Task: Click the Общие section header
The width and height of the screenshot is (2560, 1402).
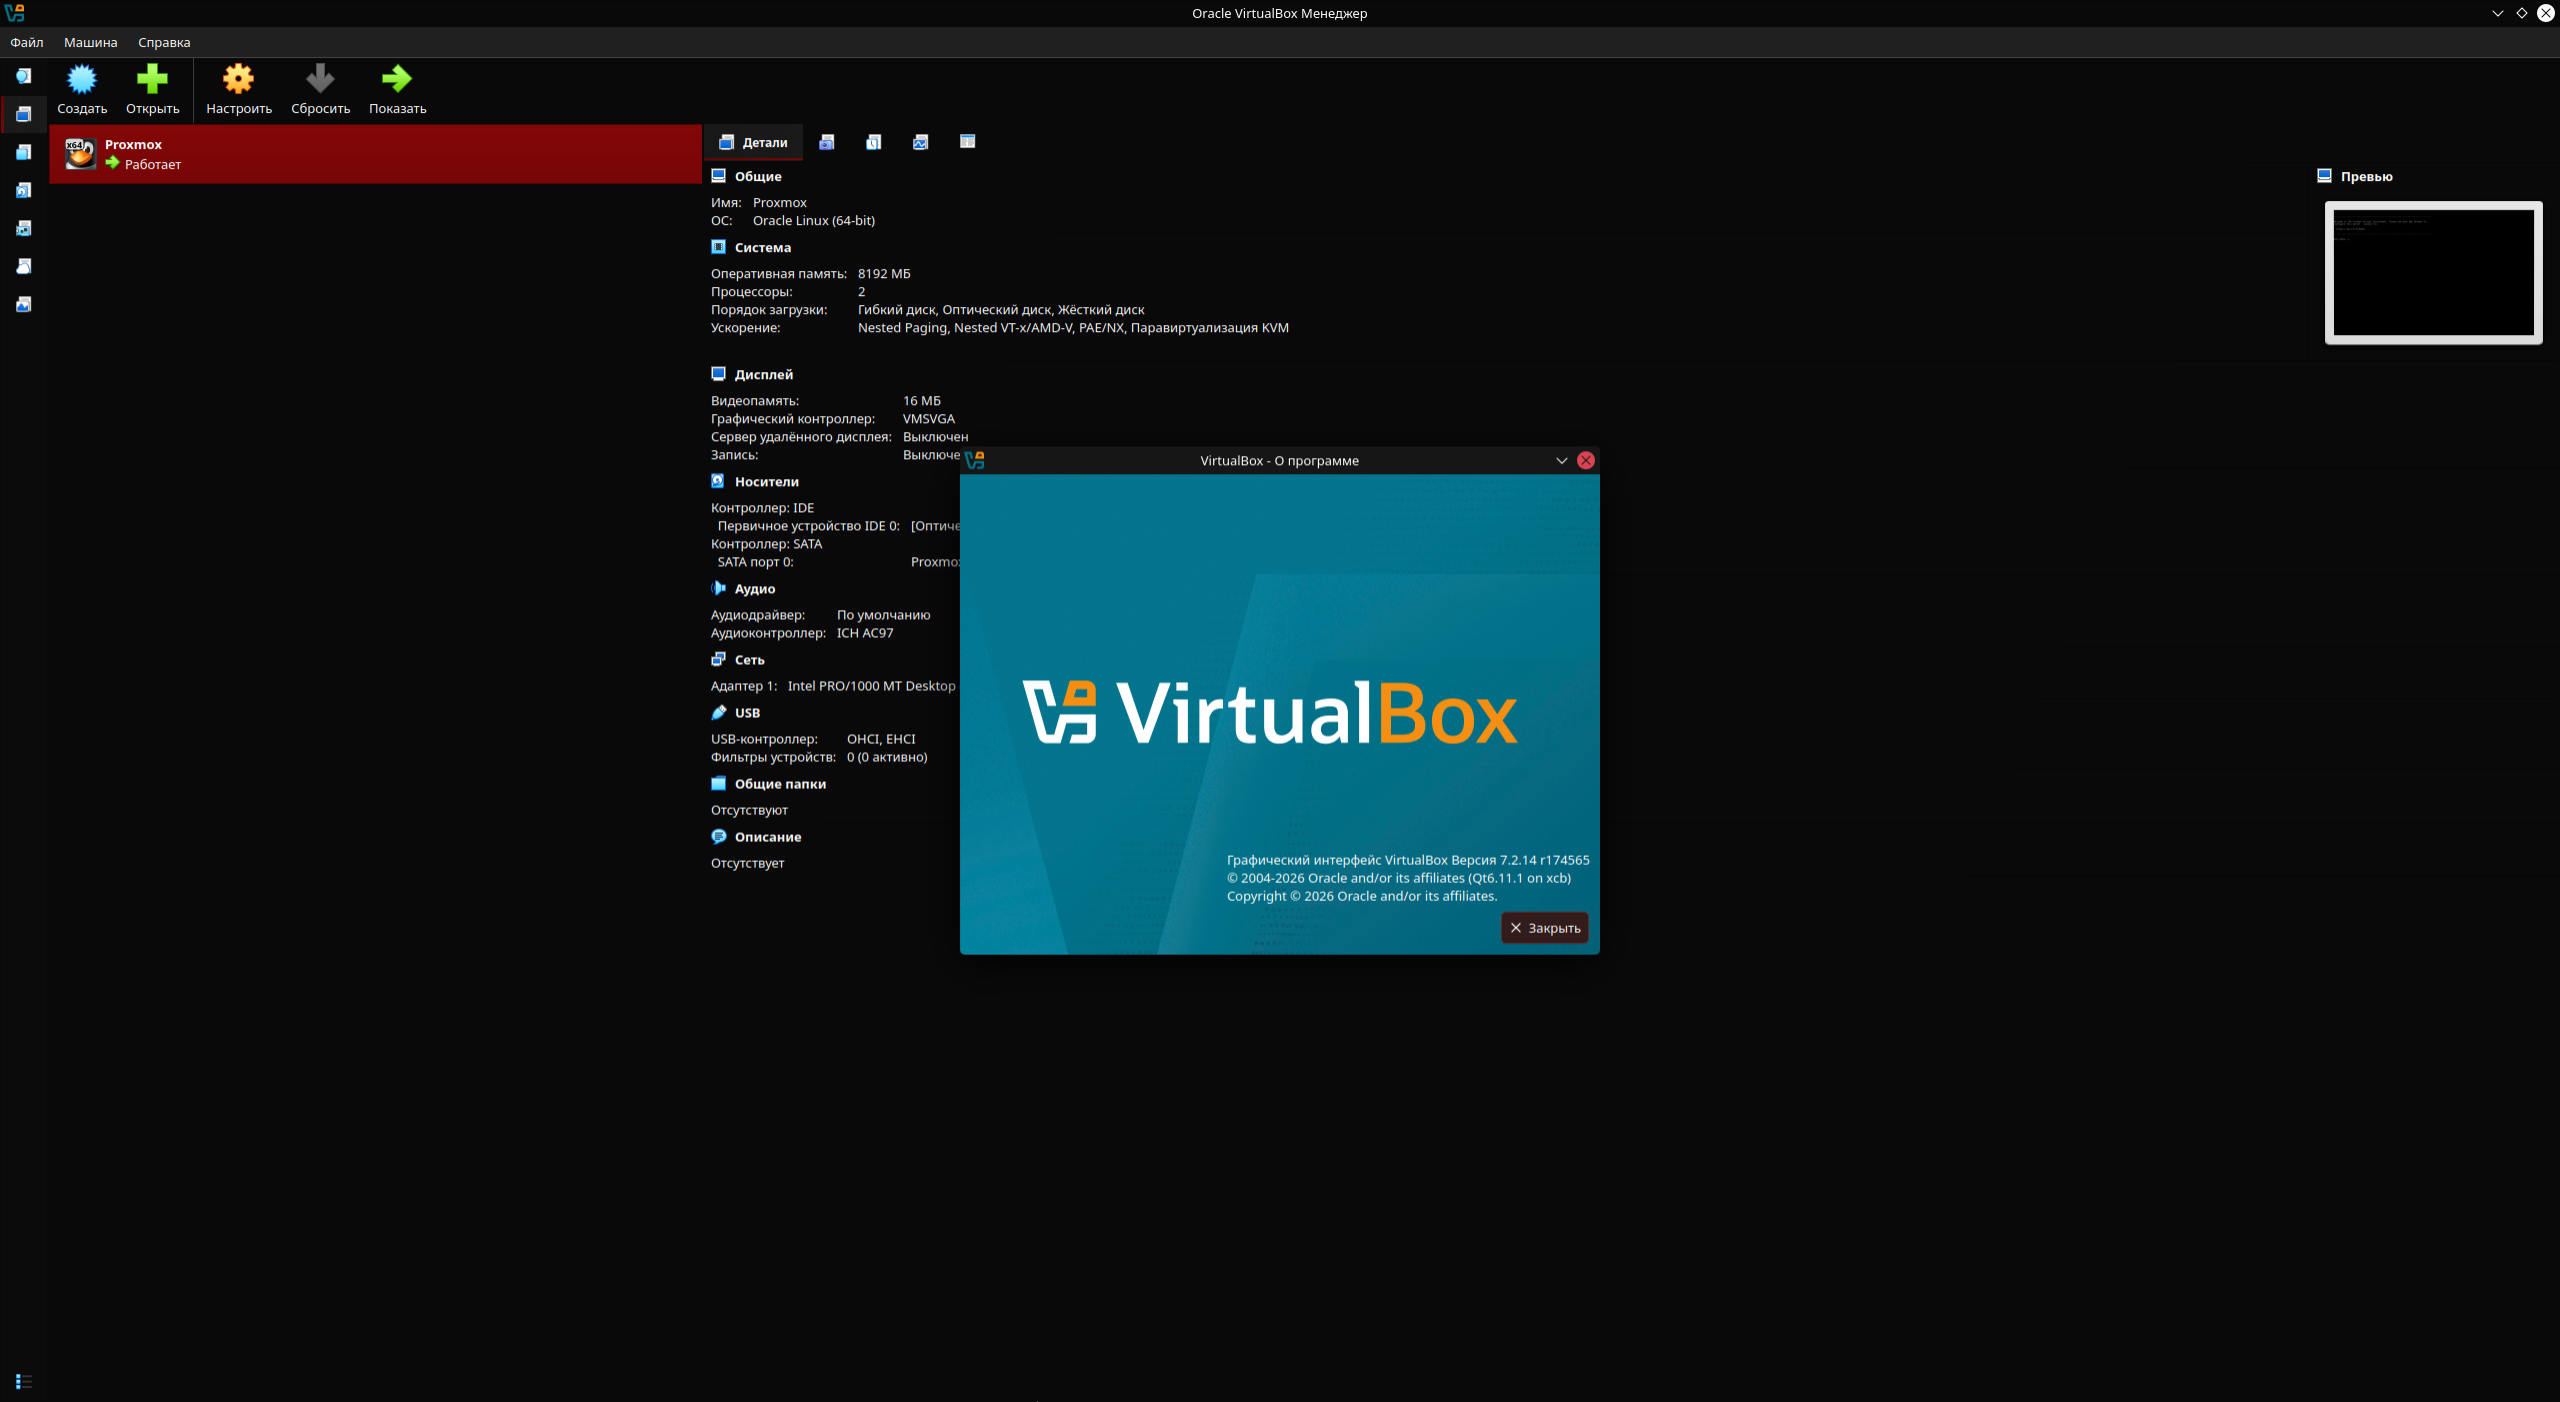Action: [758, 176]
